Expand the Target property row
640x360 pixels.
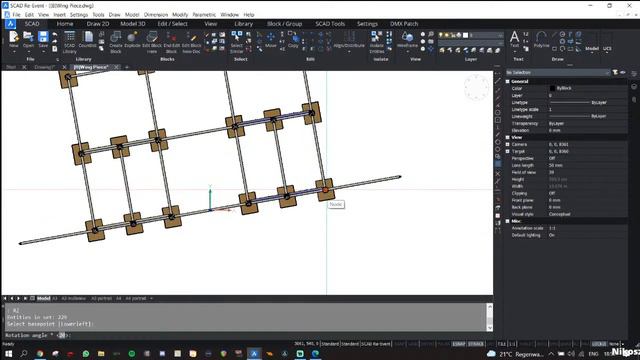(508, 151)
